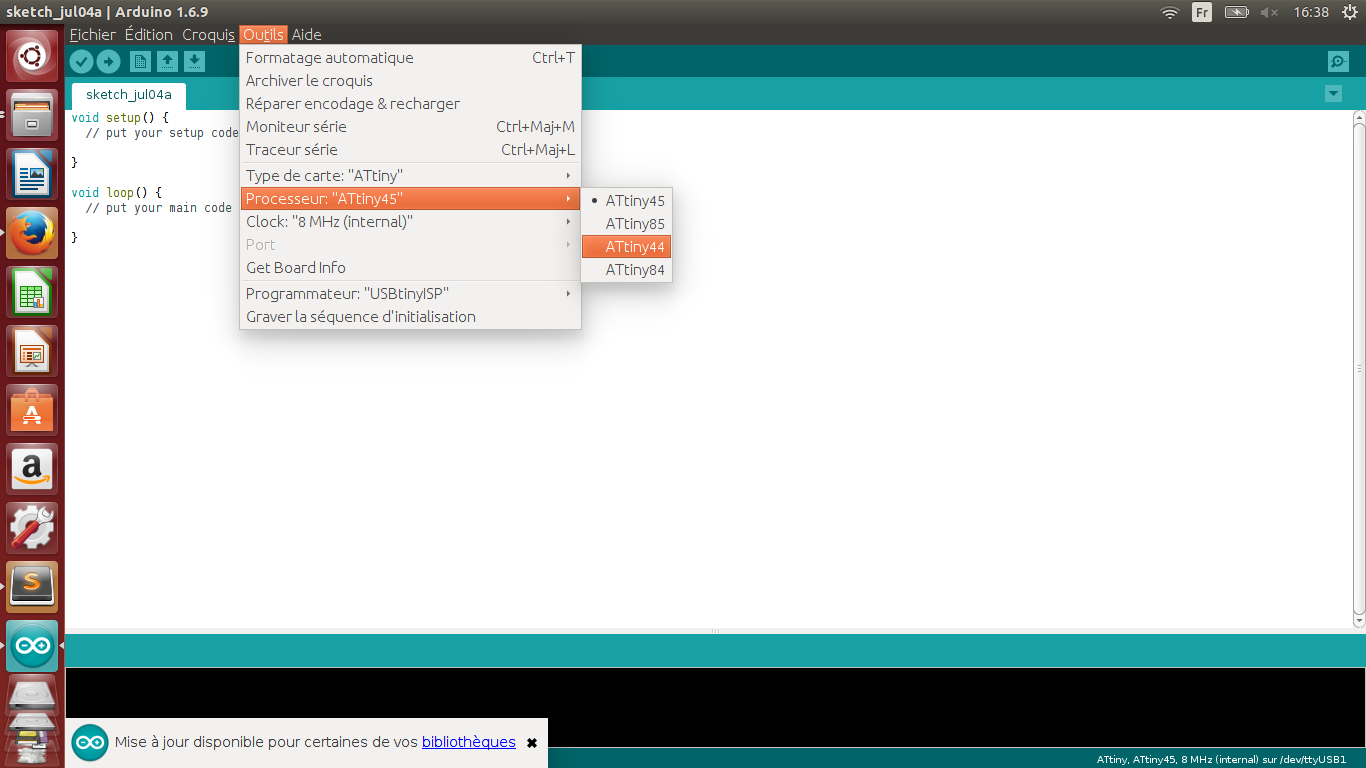Open System Settings wrench icon

pos(33,528)
